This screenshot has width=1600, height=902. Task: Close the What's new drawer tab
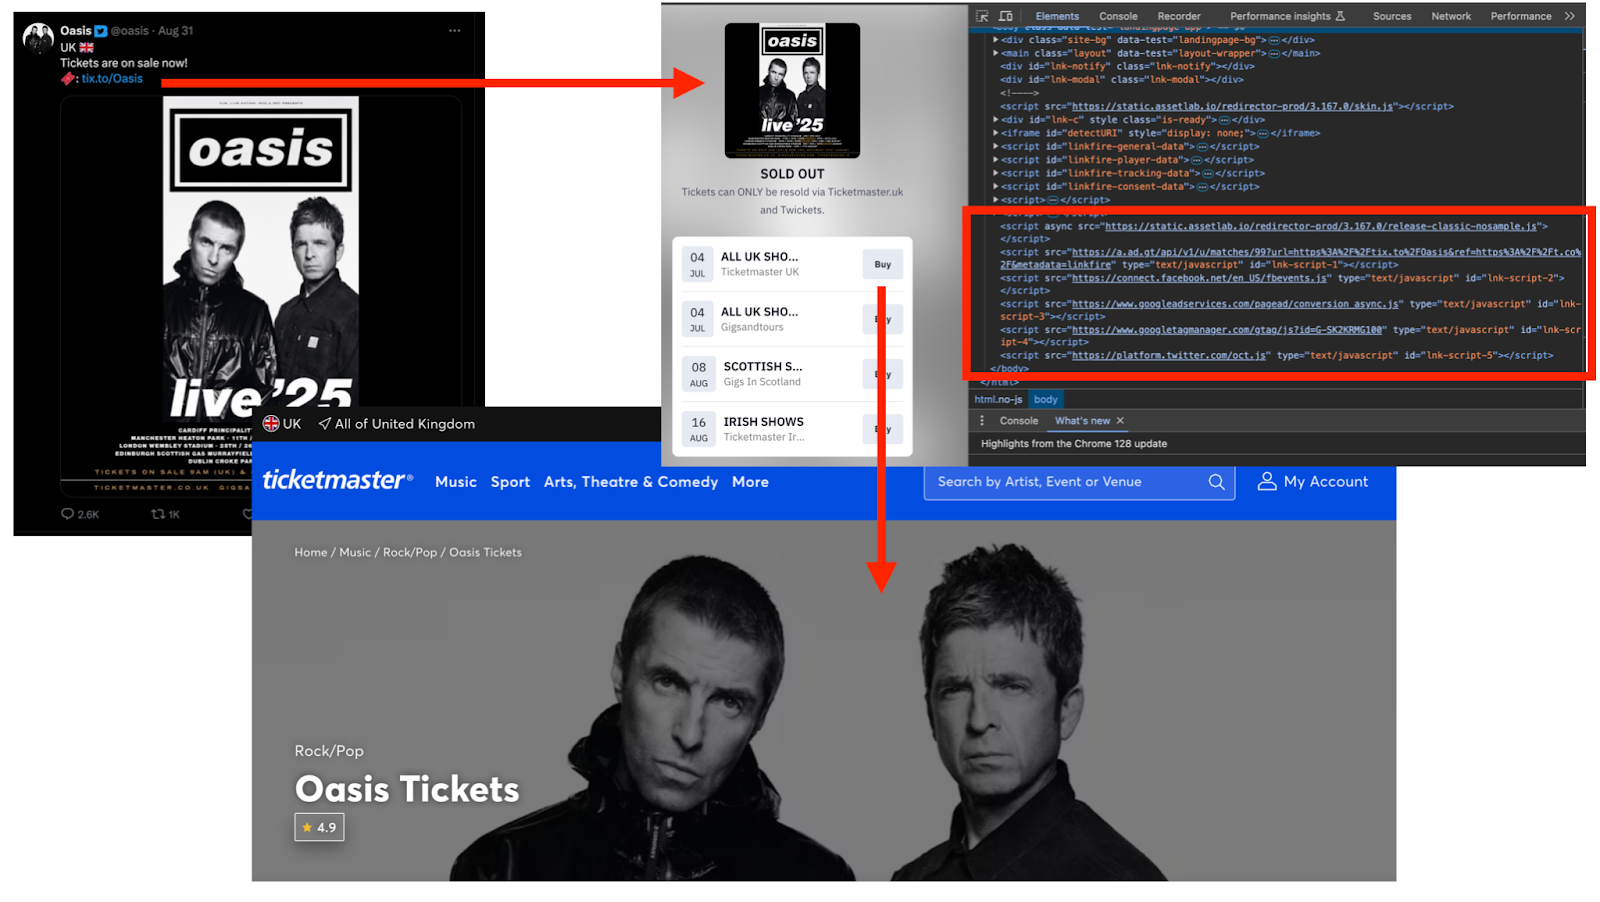[1120, 421]
